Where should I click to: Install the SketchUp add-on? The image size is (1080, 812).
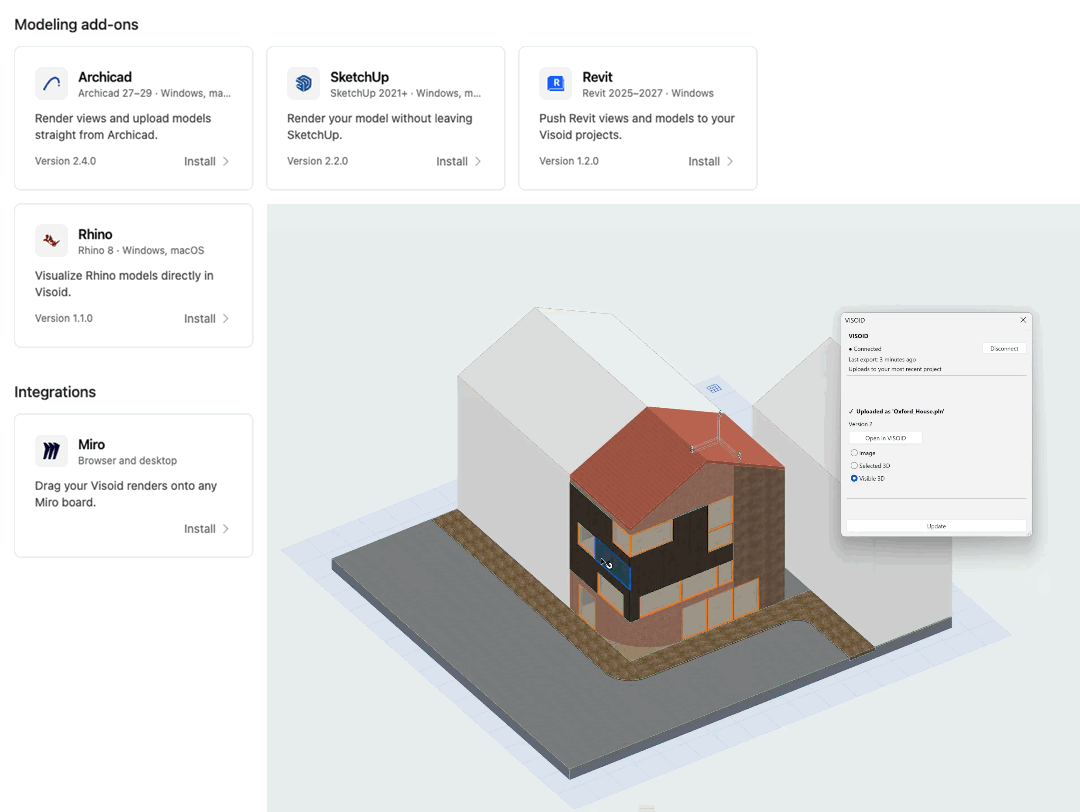[x=459, y=161]
